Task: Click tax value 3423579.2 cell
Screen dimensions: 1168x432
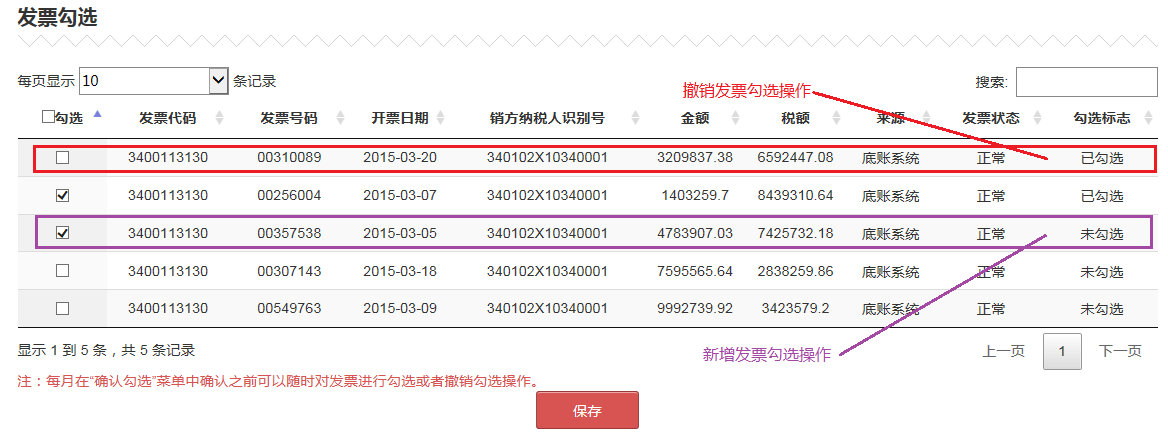Action: [795, 308]
